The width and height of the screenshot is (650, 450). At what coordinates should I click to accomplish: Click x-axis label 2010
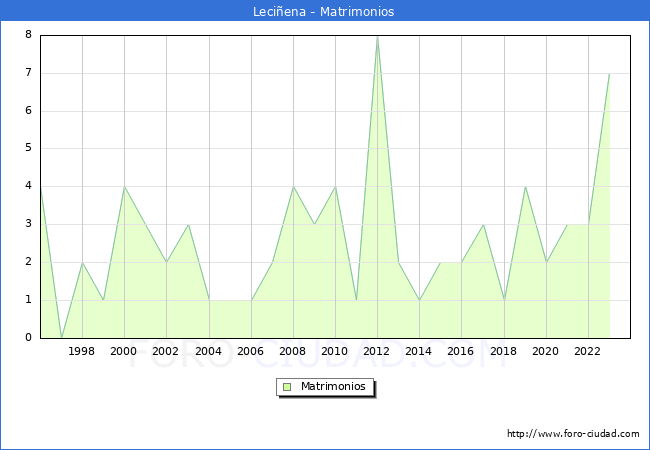pyautogui.click(x=335, y=351)
